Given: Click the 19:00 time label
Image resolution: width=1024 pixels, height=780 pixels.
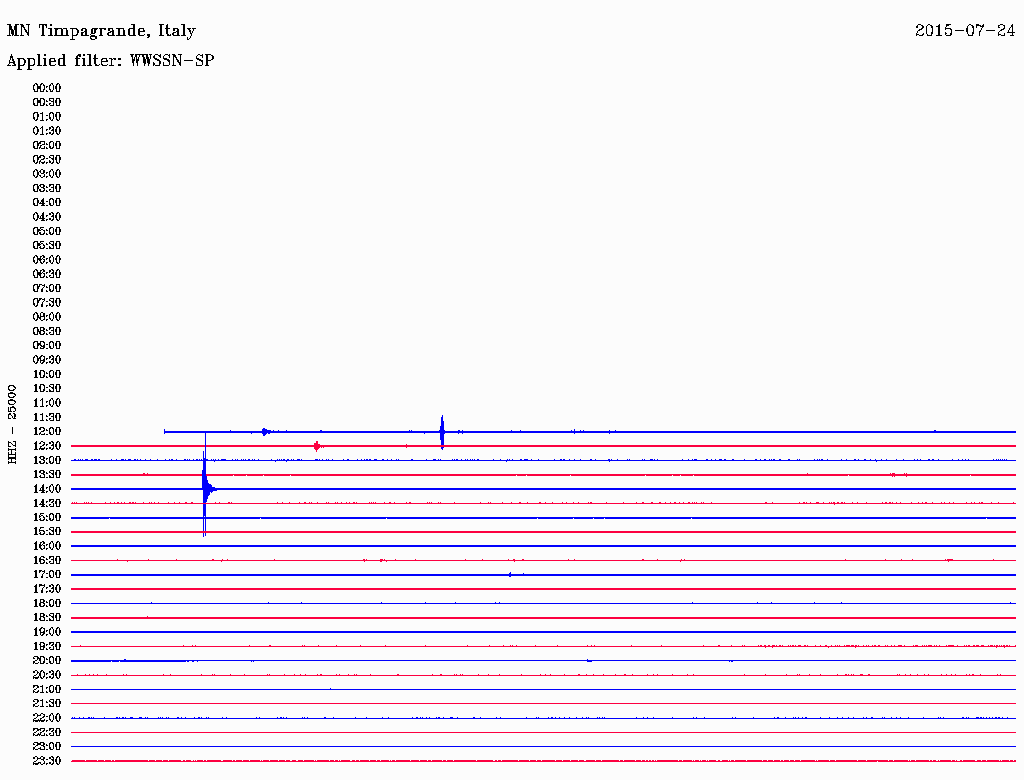Looking at the screenshot, I should 46,632.
